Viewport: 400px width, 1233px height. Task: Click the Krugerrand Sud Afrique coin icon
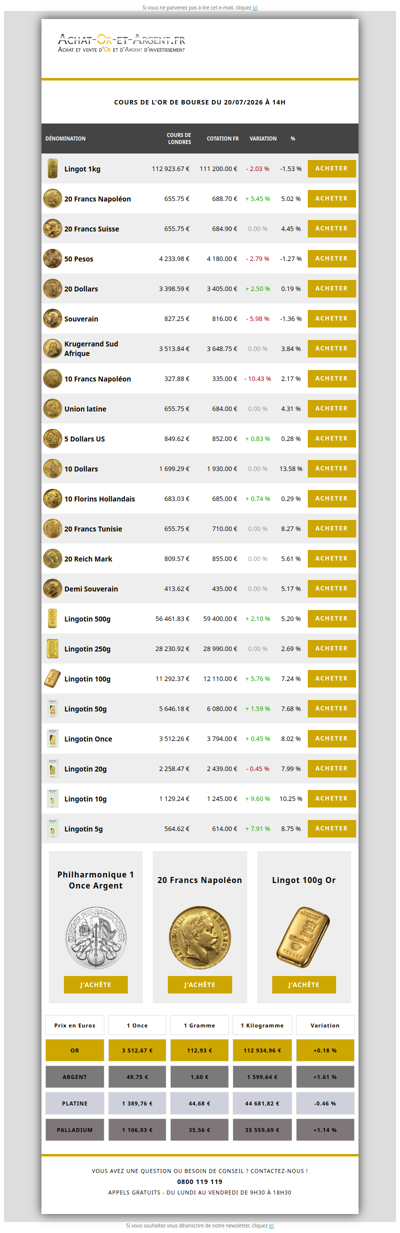[52, 349]
